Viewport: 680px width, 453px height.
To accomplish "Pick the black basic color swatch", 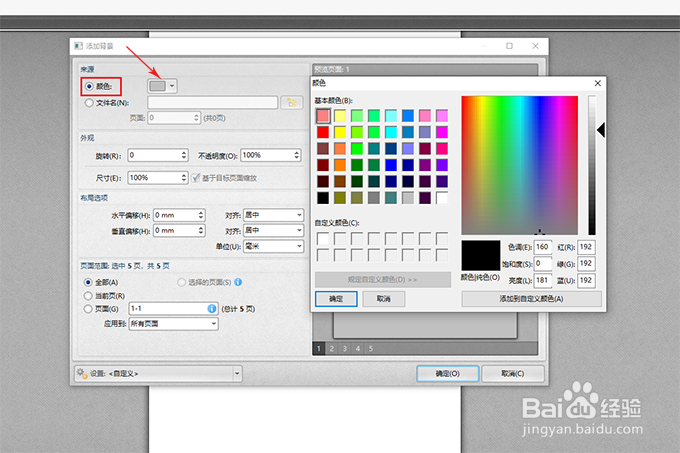I will click(x=323, y=198).
